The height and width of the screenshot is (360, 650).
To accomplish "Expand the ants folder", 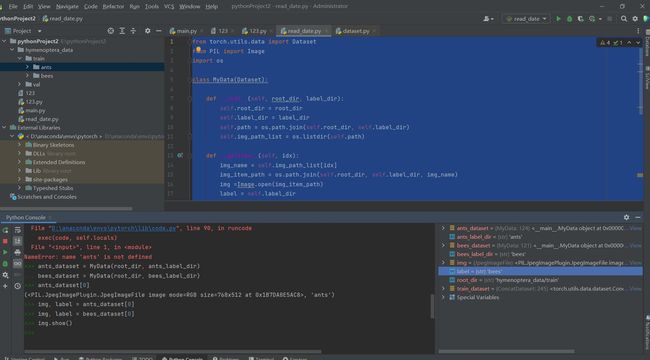I will point(27,67).
